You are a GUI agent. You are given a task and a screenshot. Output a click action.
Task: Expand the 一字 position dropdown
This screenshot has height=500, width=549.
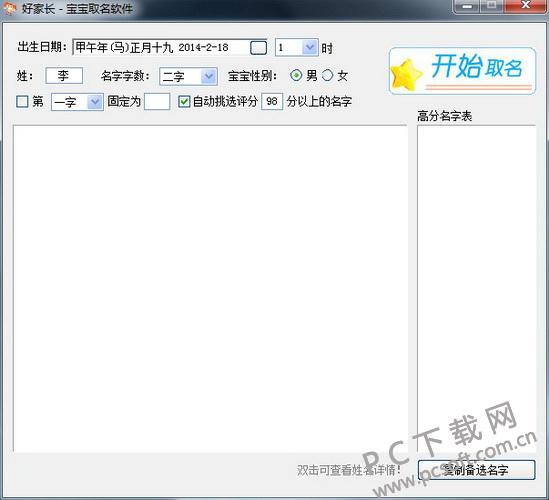[95, 102]
